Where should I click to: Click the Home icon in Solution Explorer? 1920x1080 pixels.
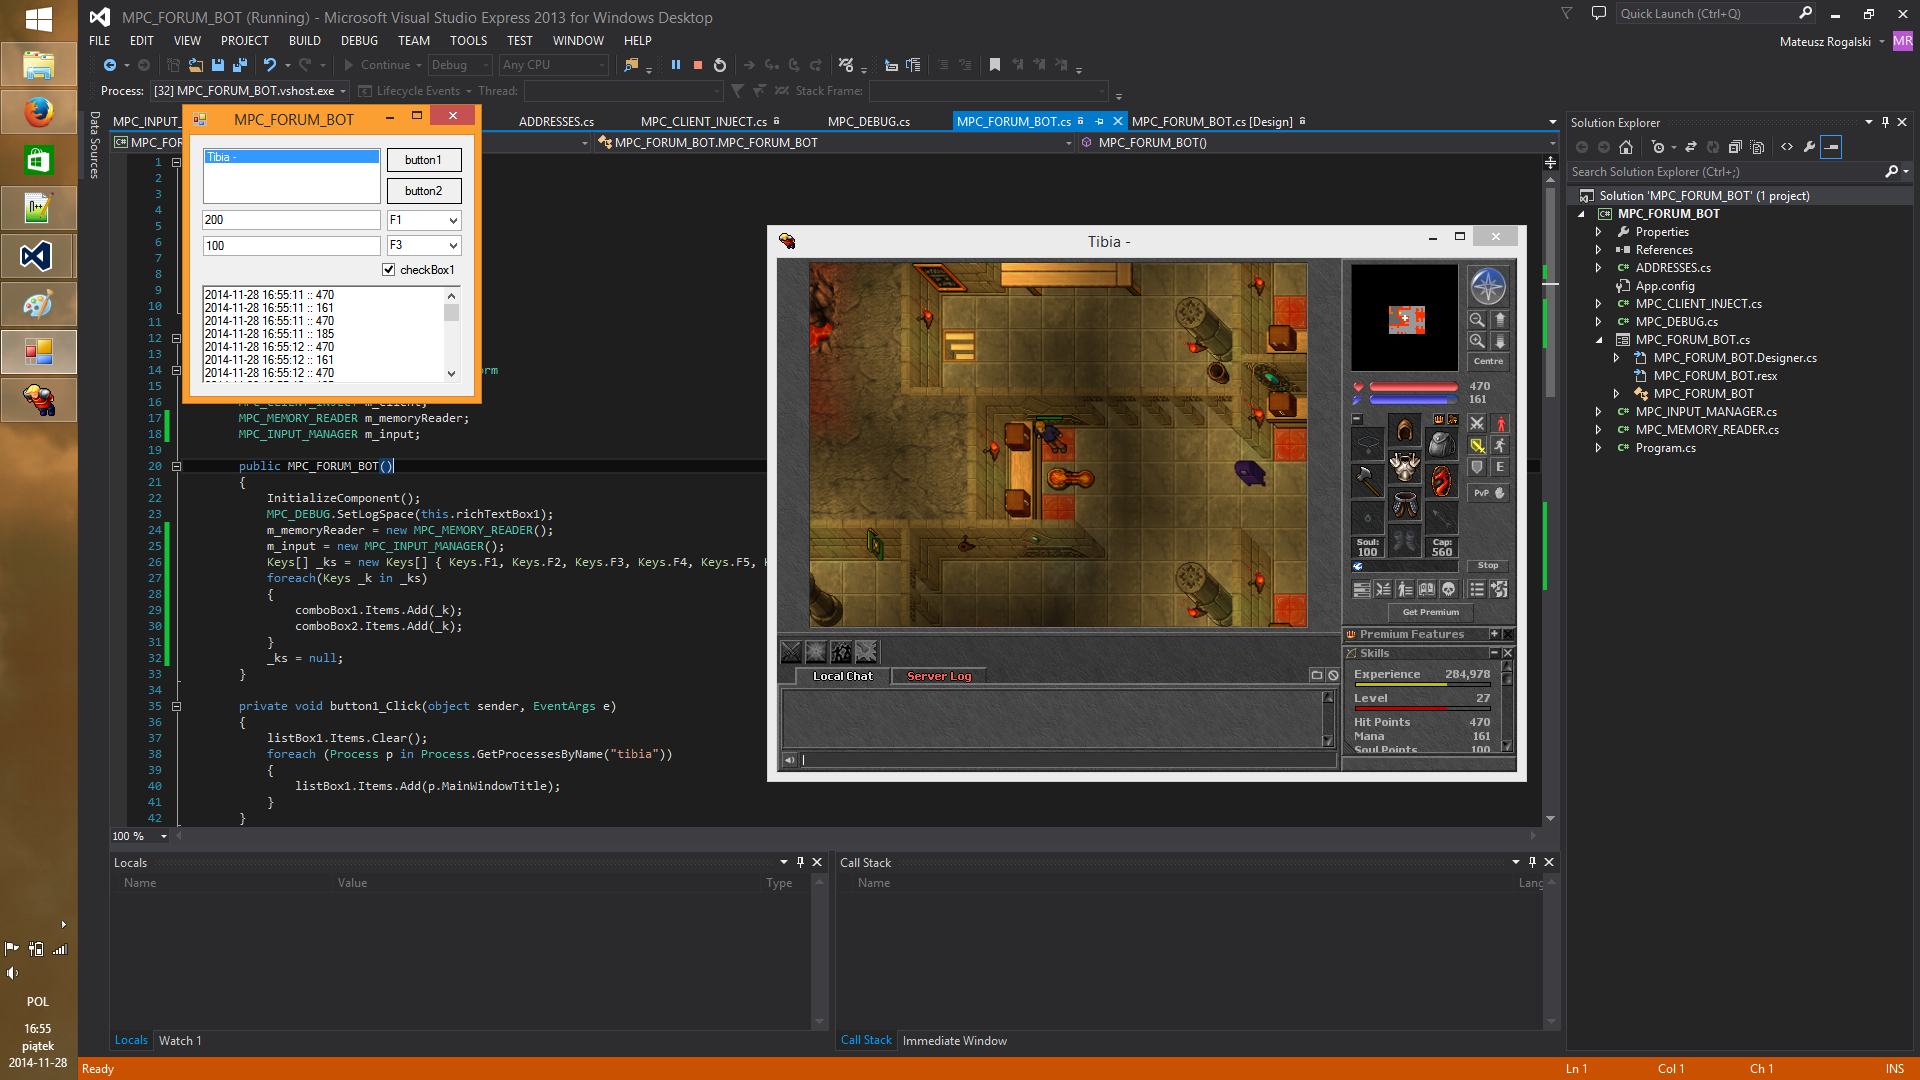[x=1626, y=147]
